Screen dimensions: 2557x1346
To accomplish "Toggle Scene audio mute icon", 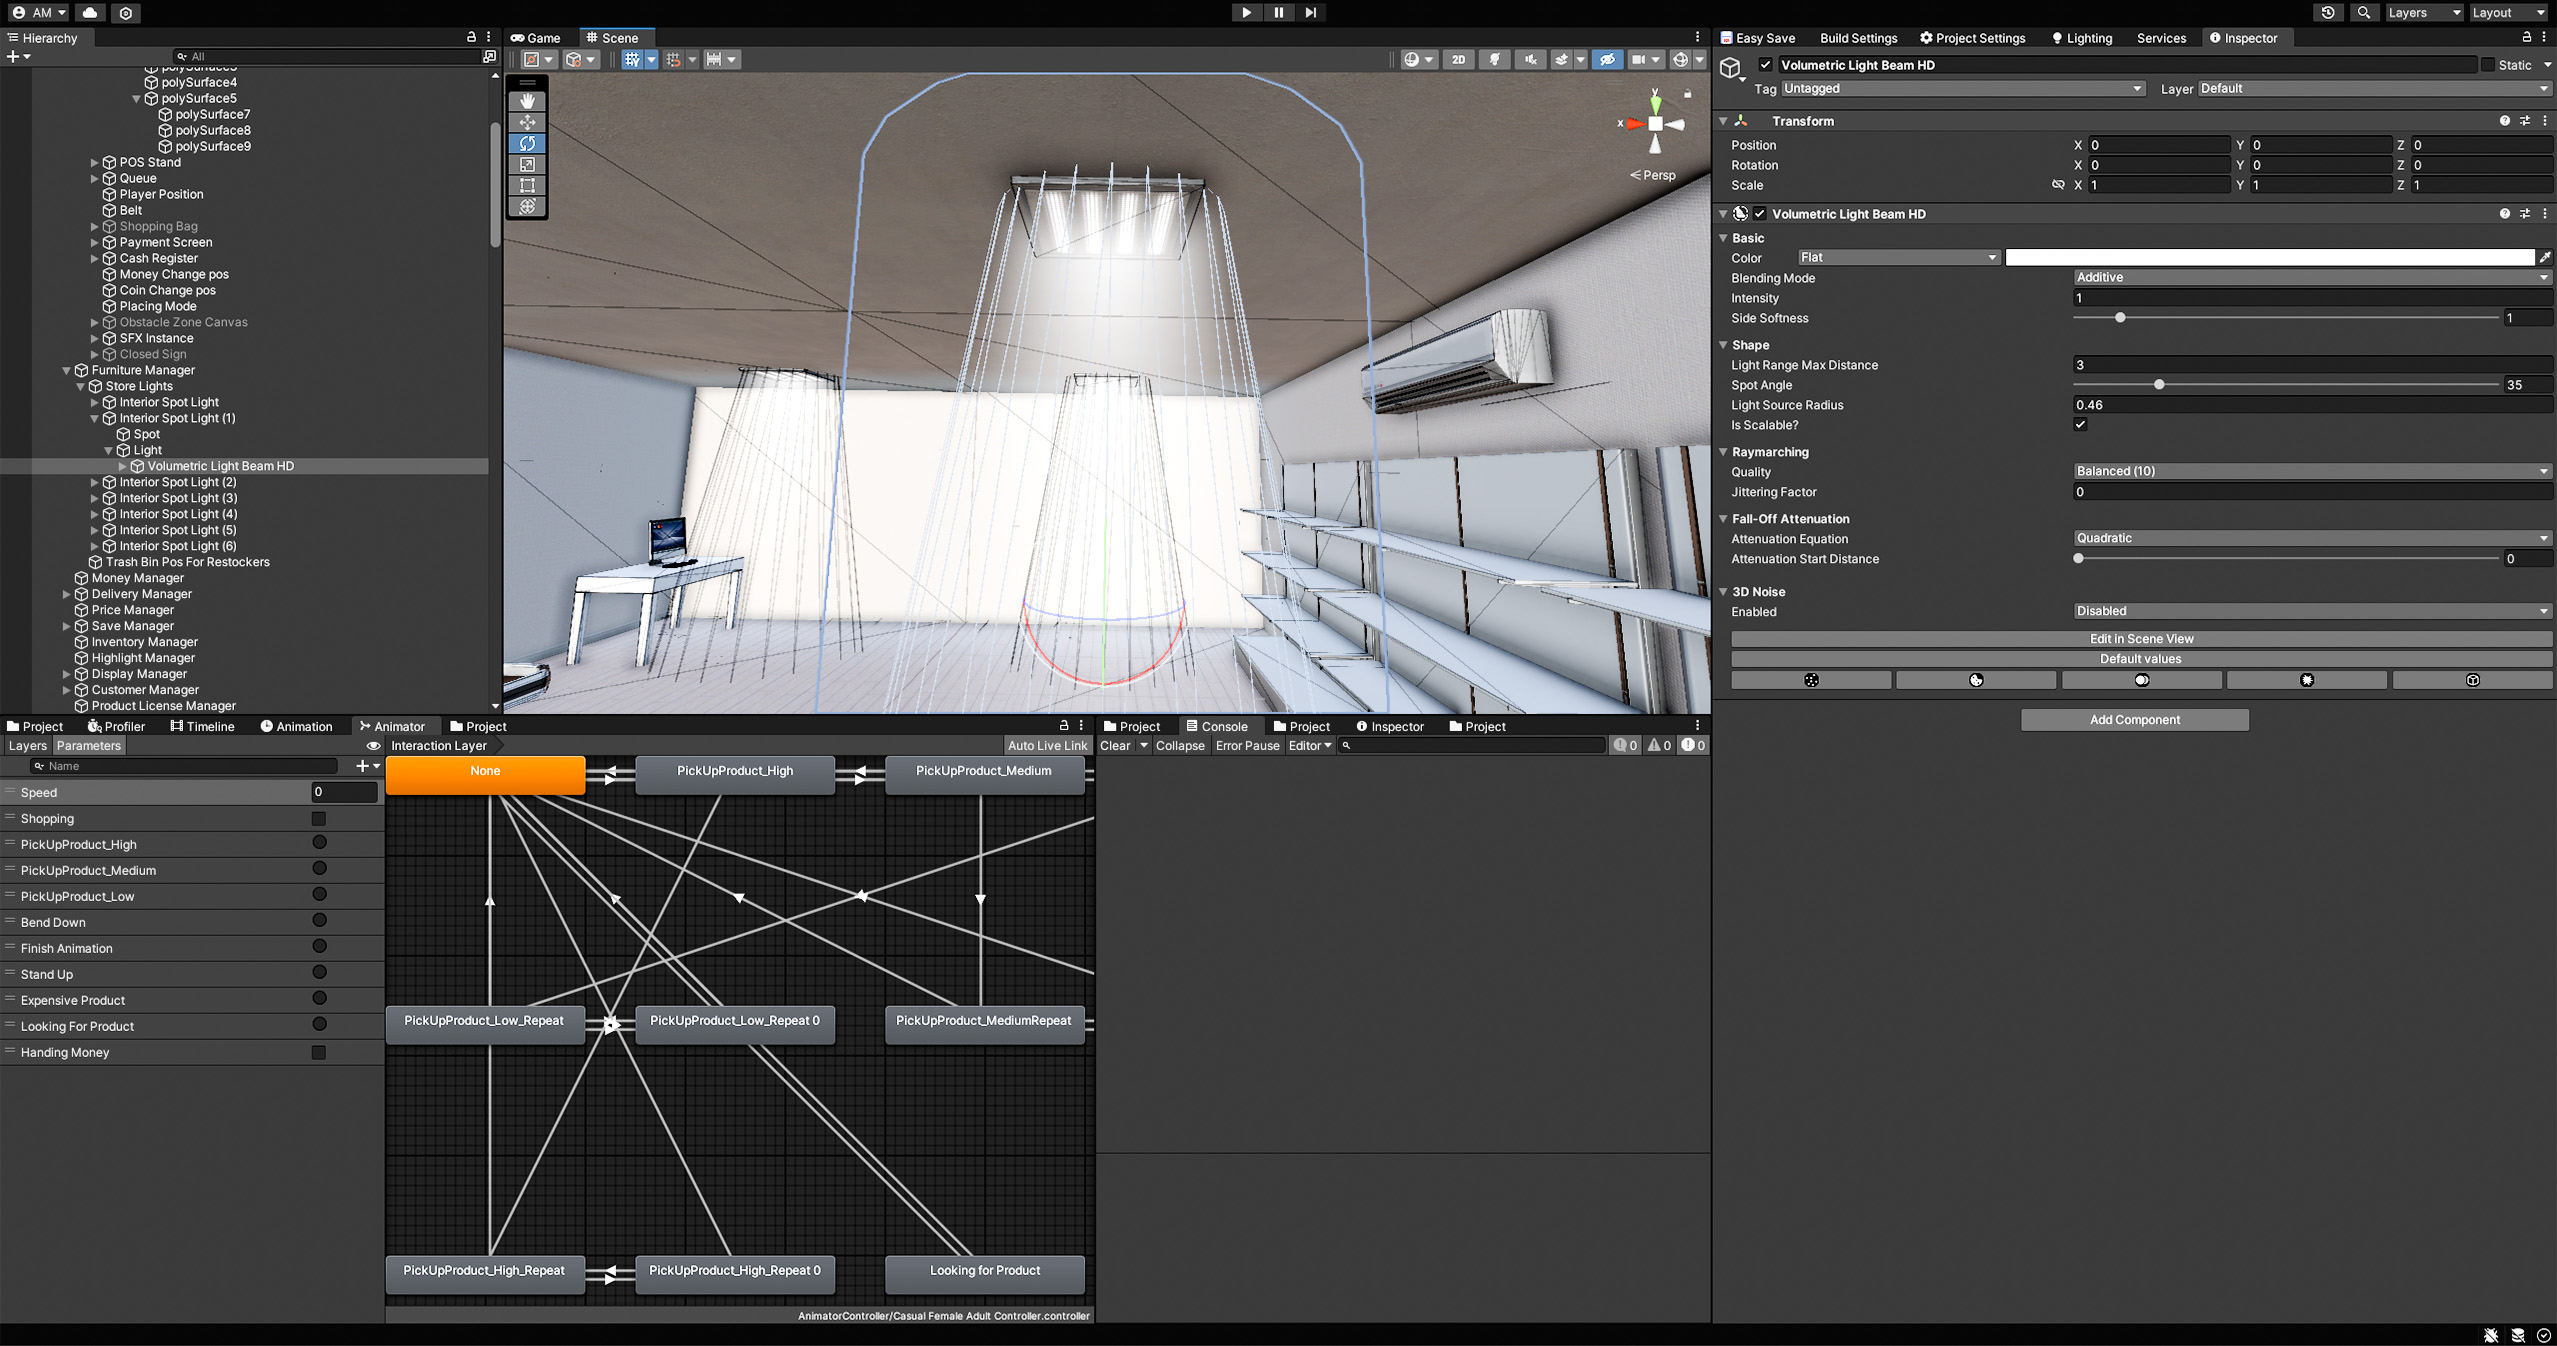I will coord(1530,59).
